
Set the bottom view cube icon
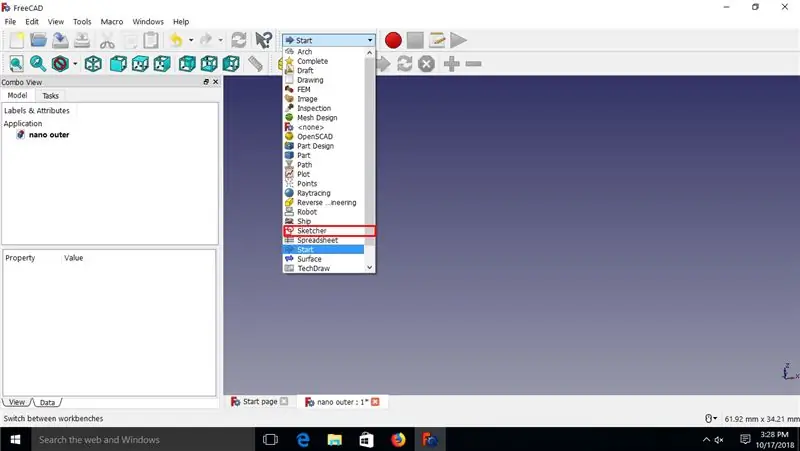click(x=209, y=64)
